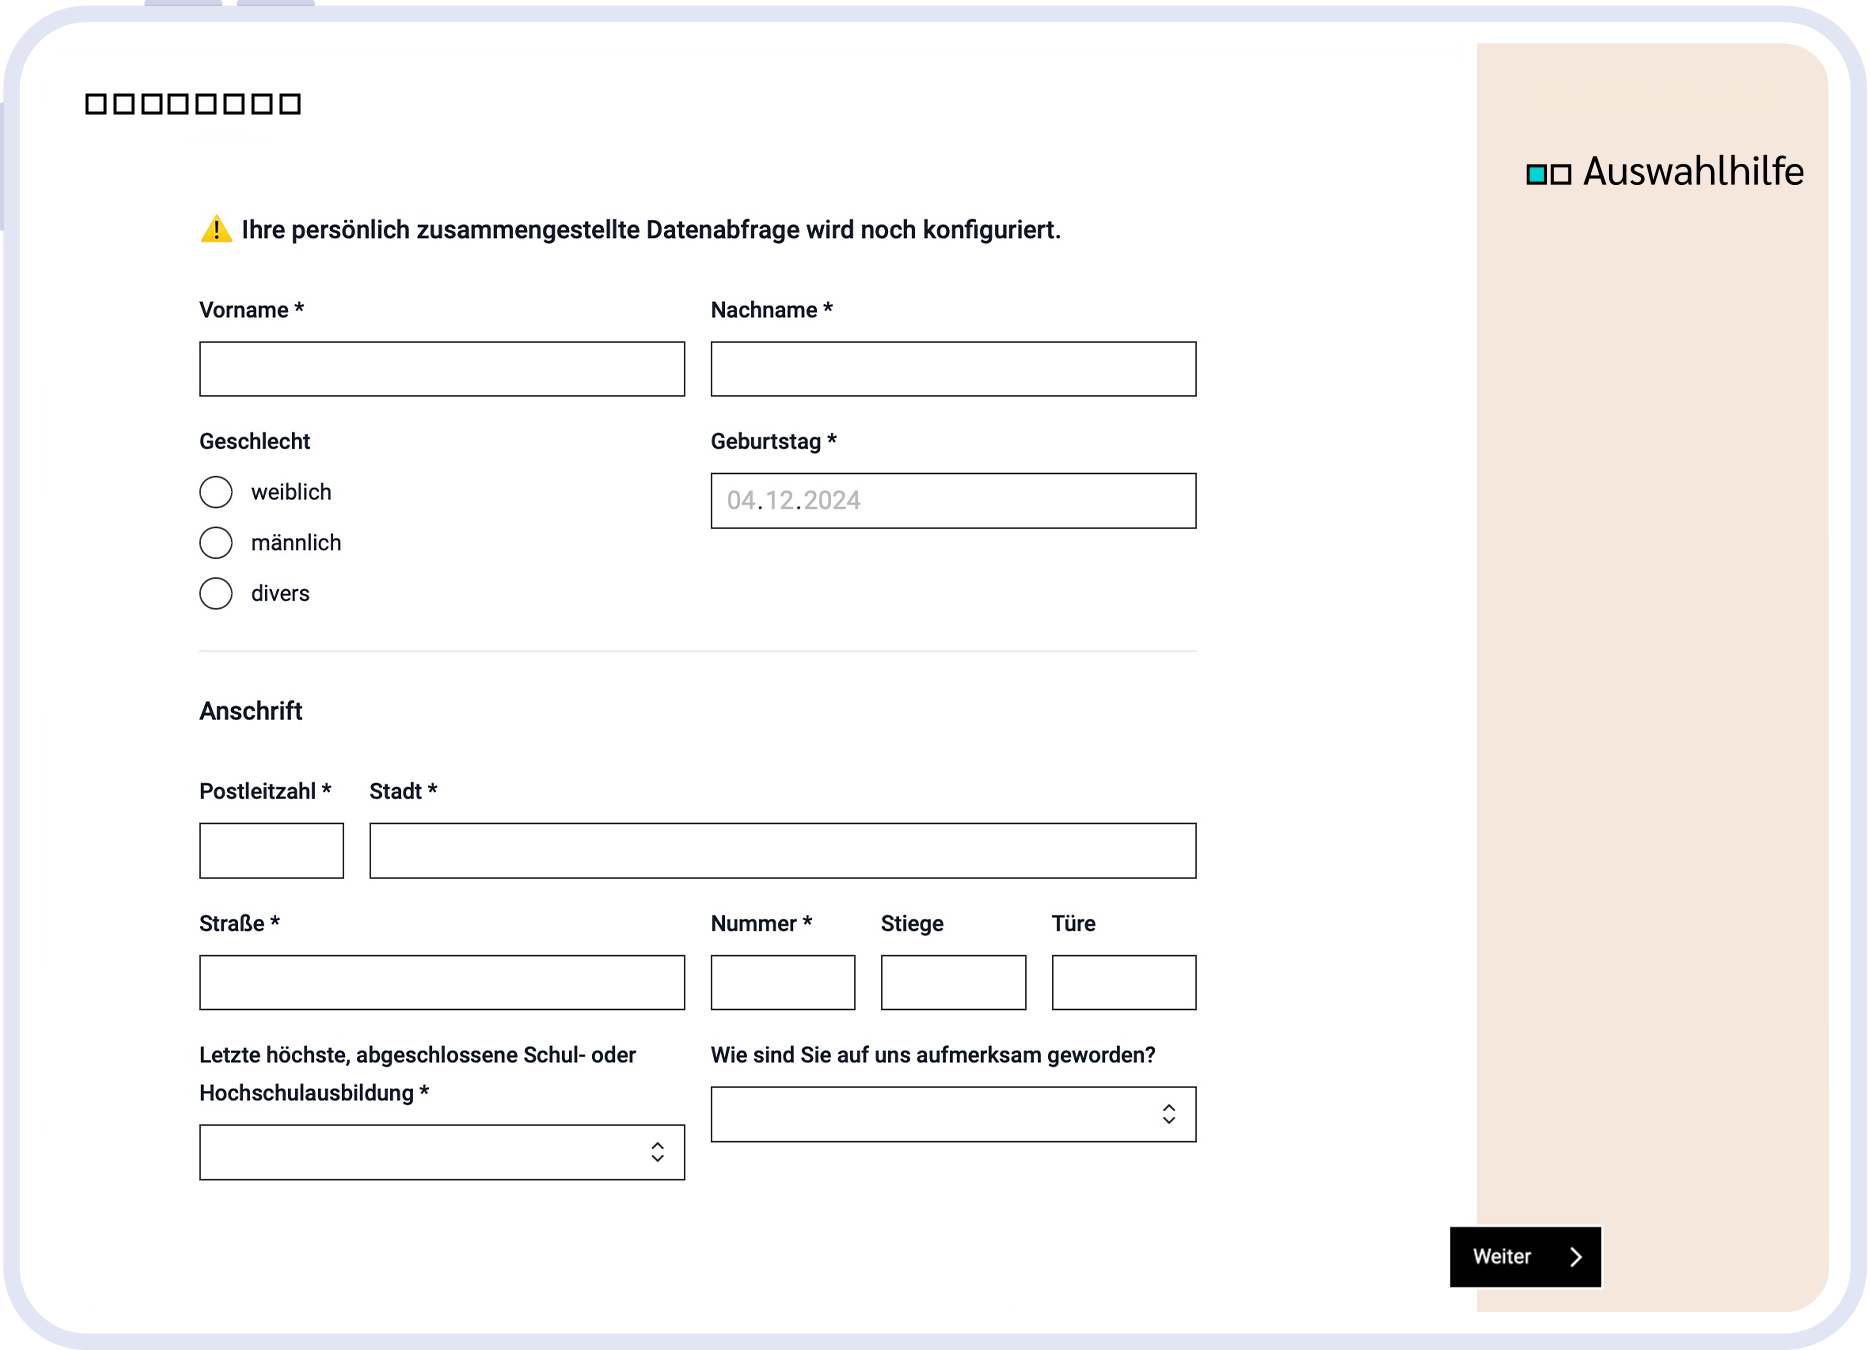Choose the "divers" gender option
The width and height of the screenshot is (1870, 1350).
(x=216, y=593)
